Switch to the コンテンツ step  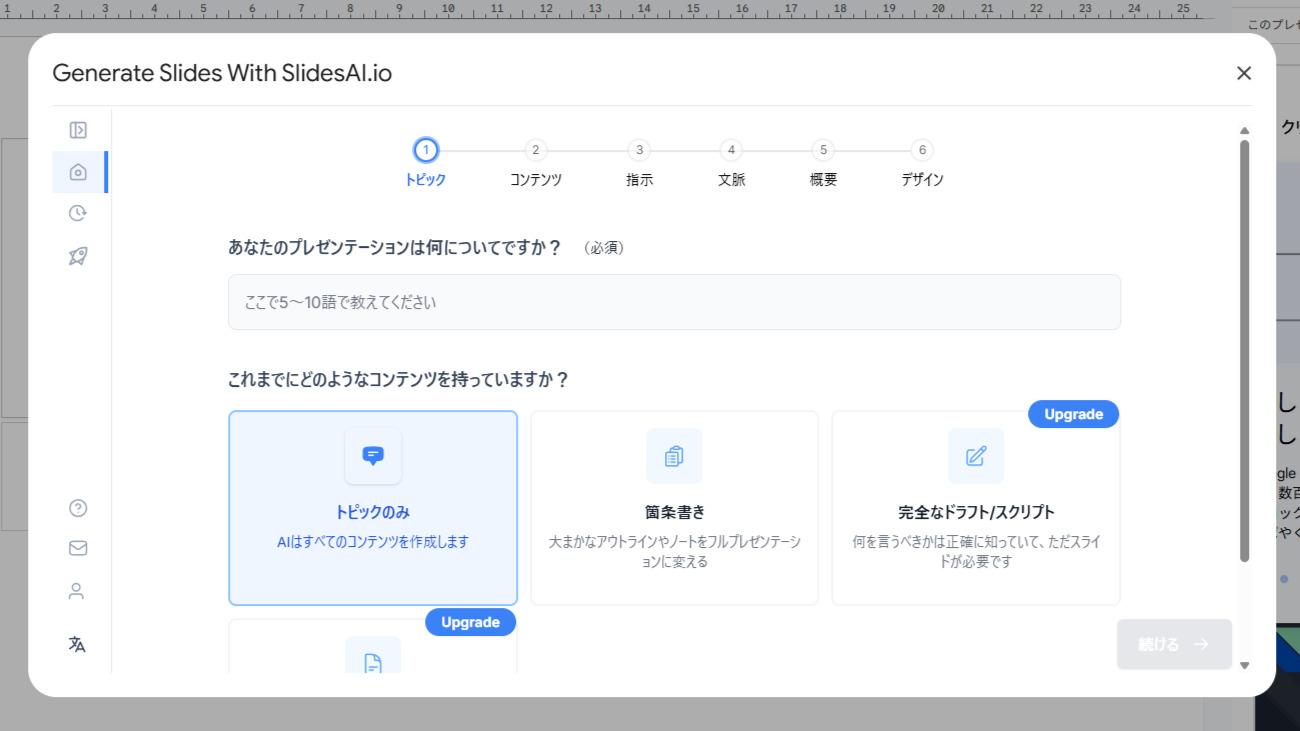[x=536, y=150]
